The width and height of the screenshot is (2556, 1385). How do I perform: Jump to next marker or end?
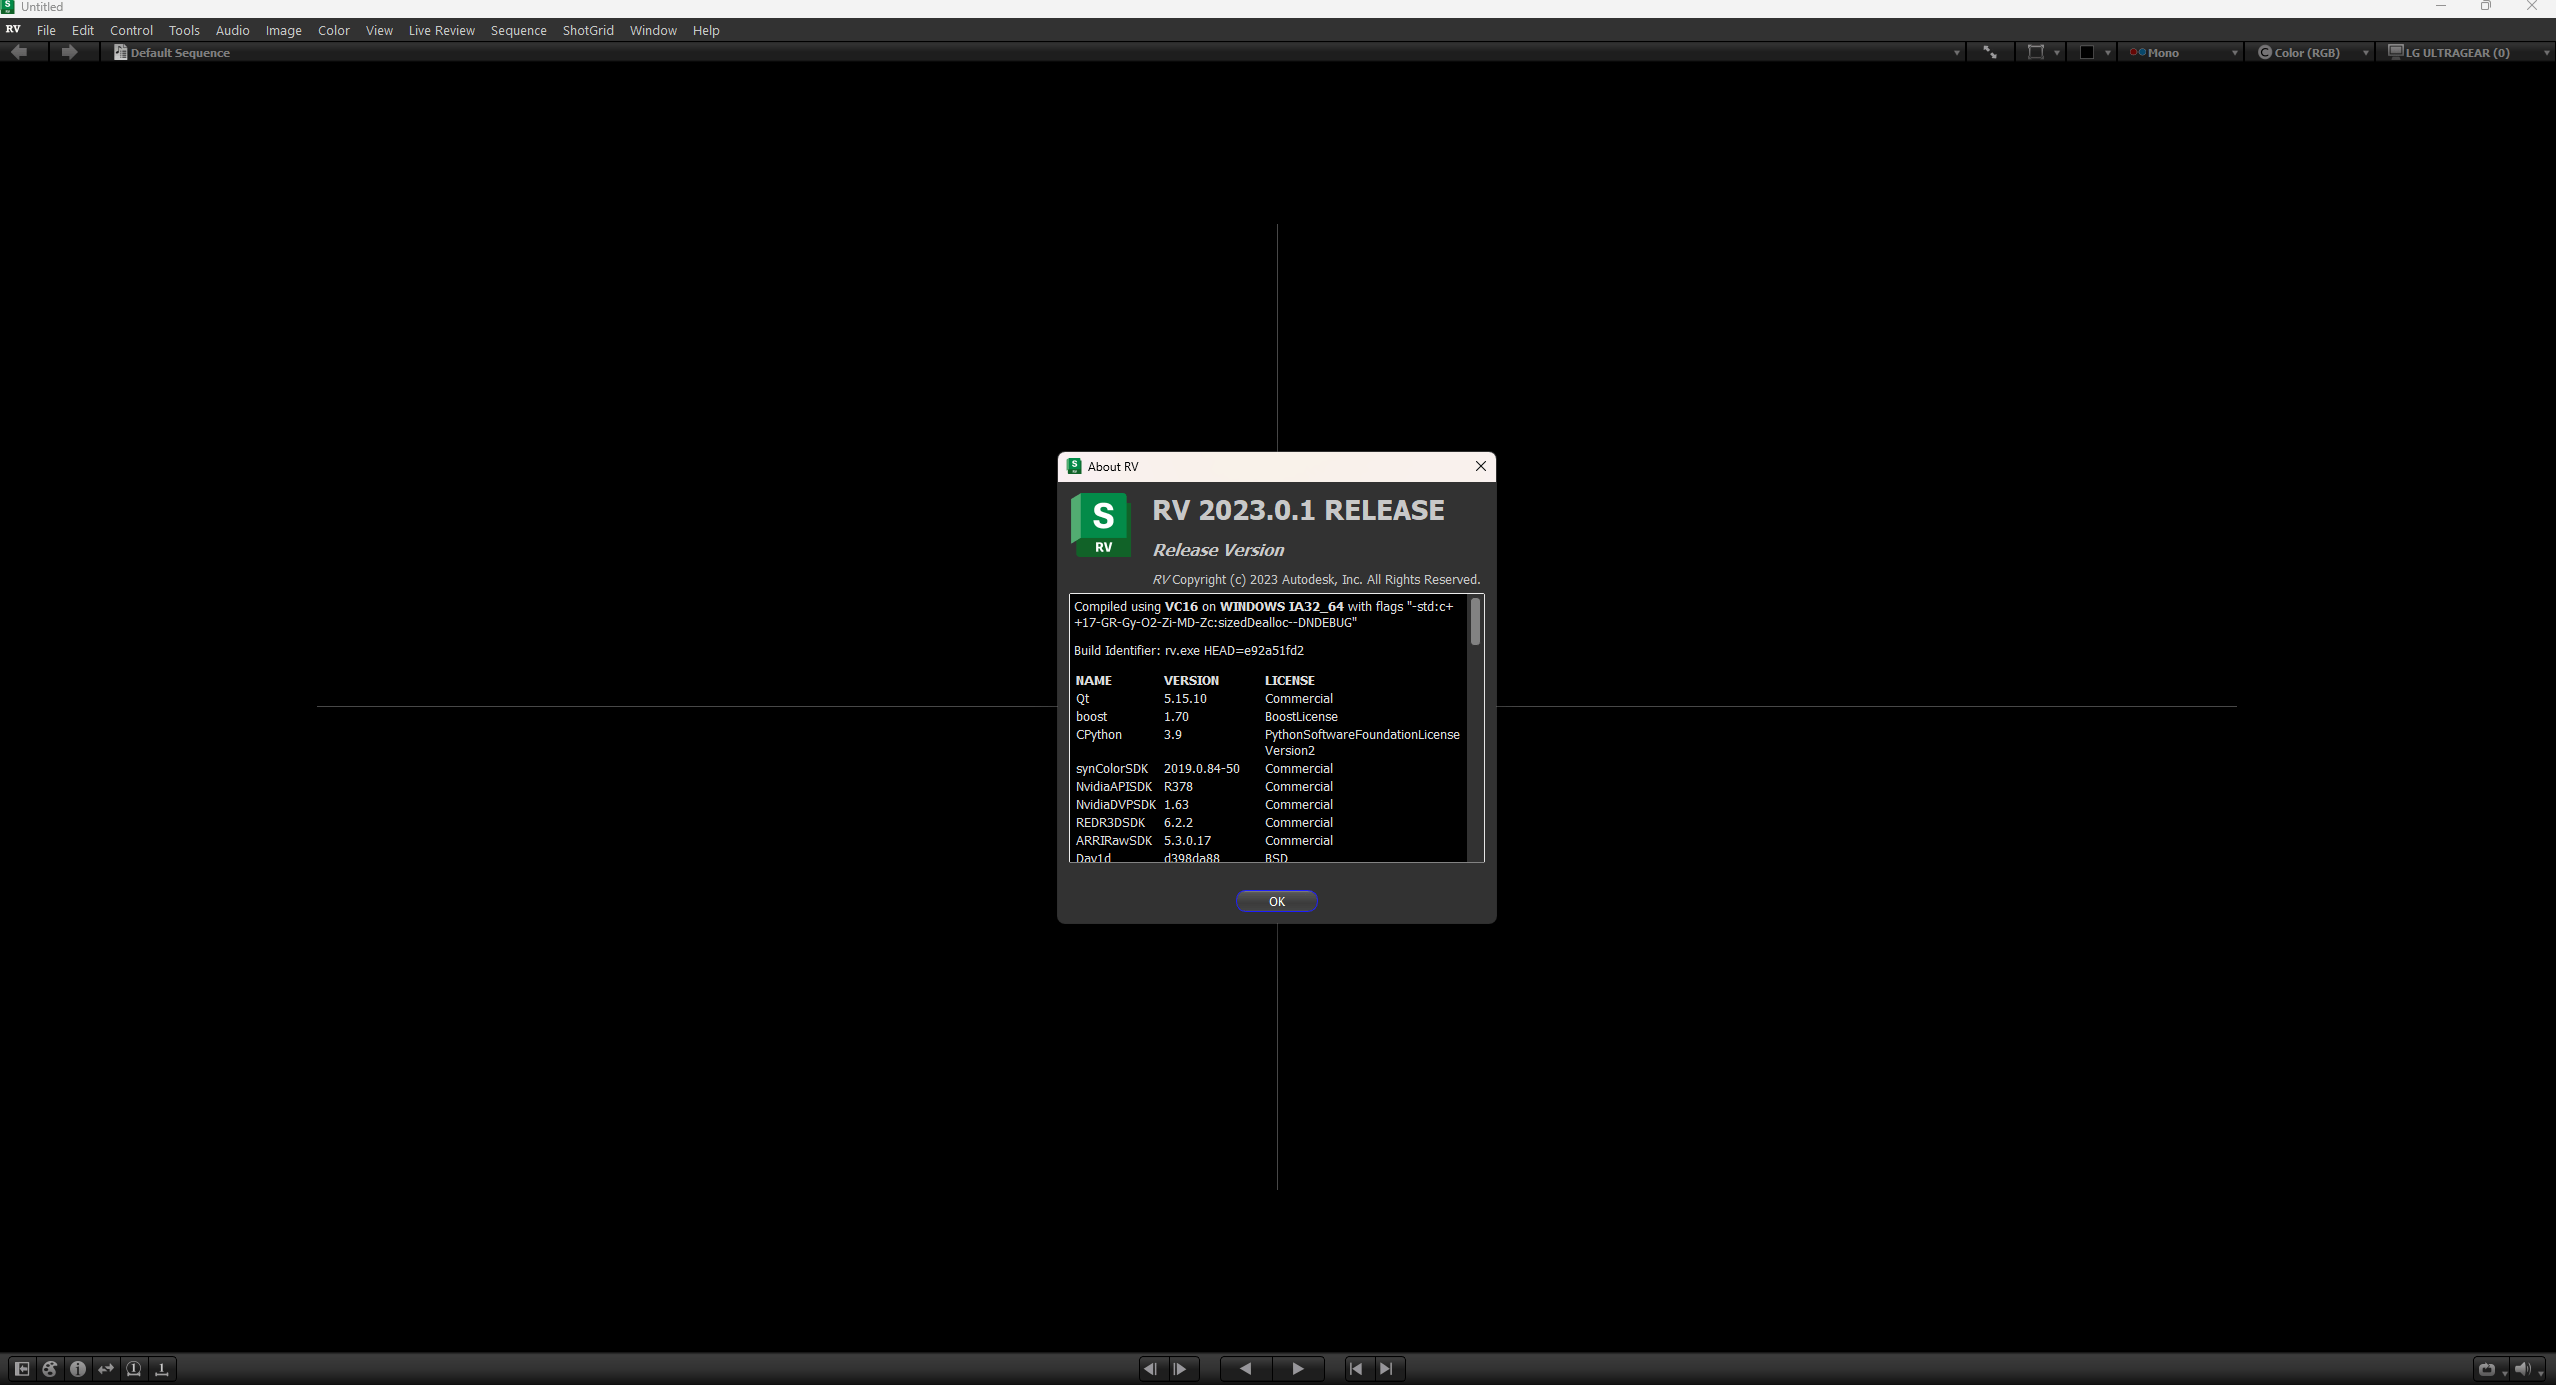click(x=1386, y=1368)
